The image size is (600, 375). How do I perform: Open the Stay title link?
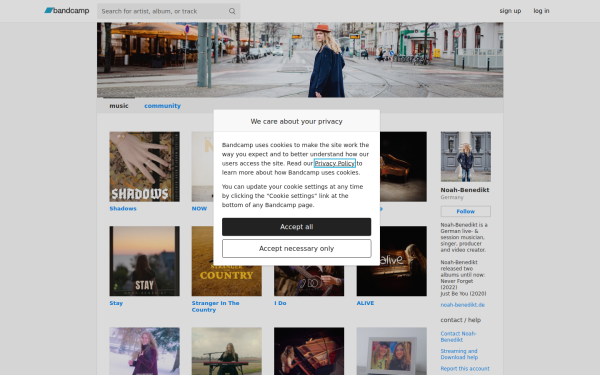116,303
